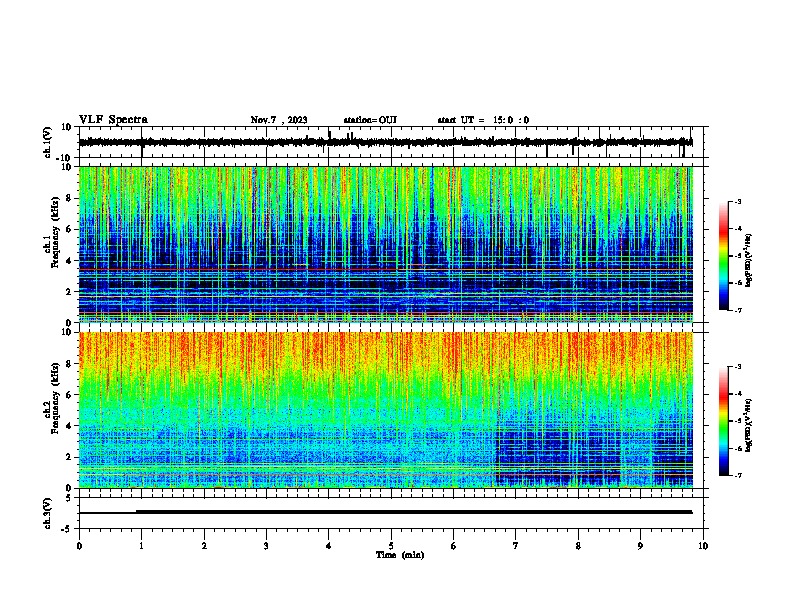Click the ch.2 log(PSD) color scale title
Image resolution: width=792 pixels, height=612 pixels.
click(748, 425)
